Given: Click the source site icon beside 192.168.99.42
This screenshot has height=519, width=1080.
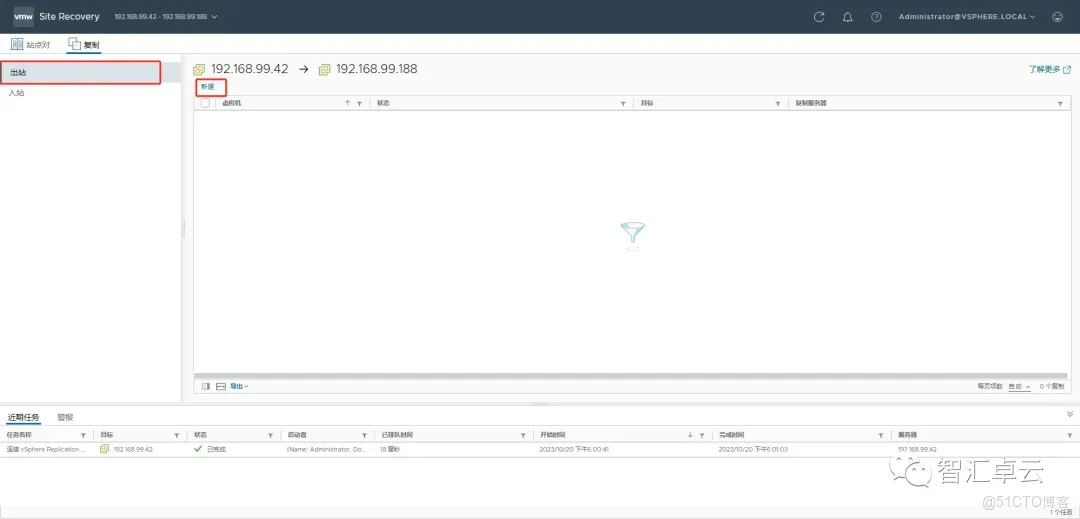Looking at the screenshot, I should 200,70.
